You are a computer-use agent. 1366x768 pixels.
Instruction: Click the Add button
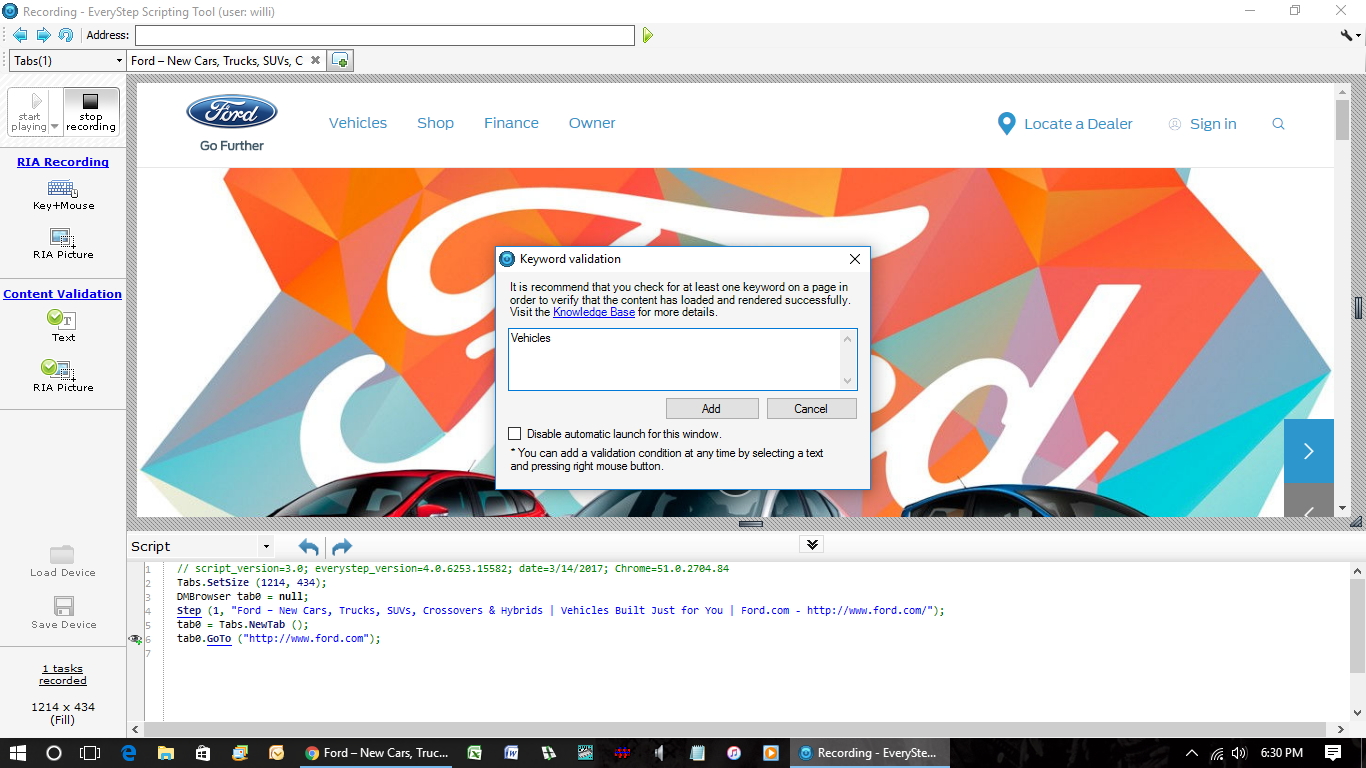(x=711, y=409)
